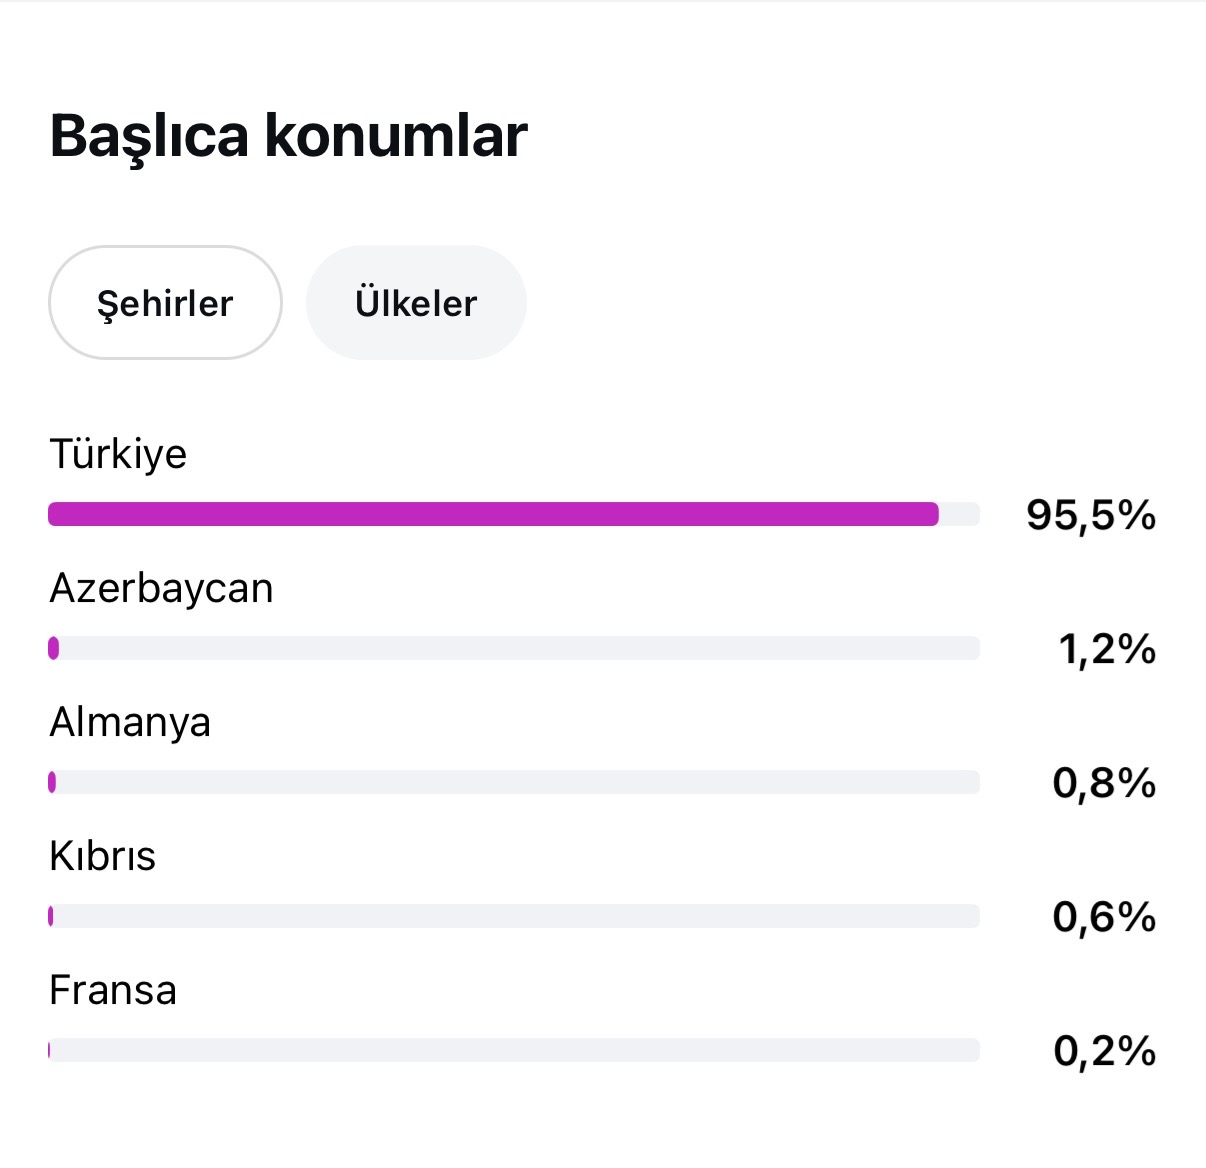The width and height of the screenshot is (1206, 1168).
Task: Click the Fransa progress bar
Action: click(514, 1050)
